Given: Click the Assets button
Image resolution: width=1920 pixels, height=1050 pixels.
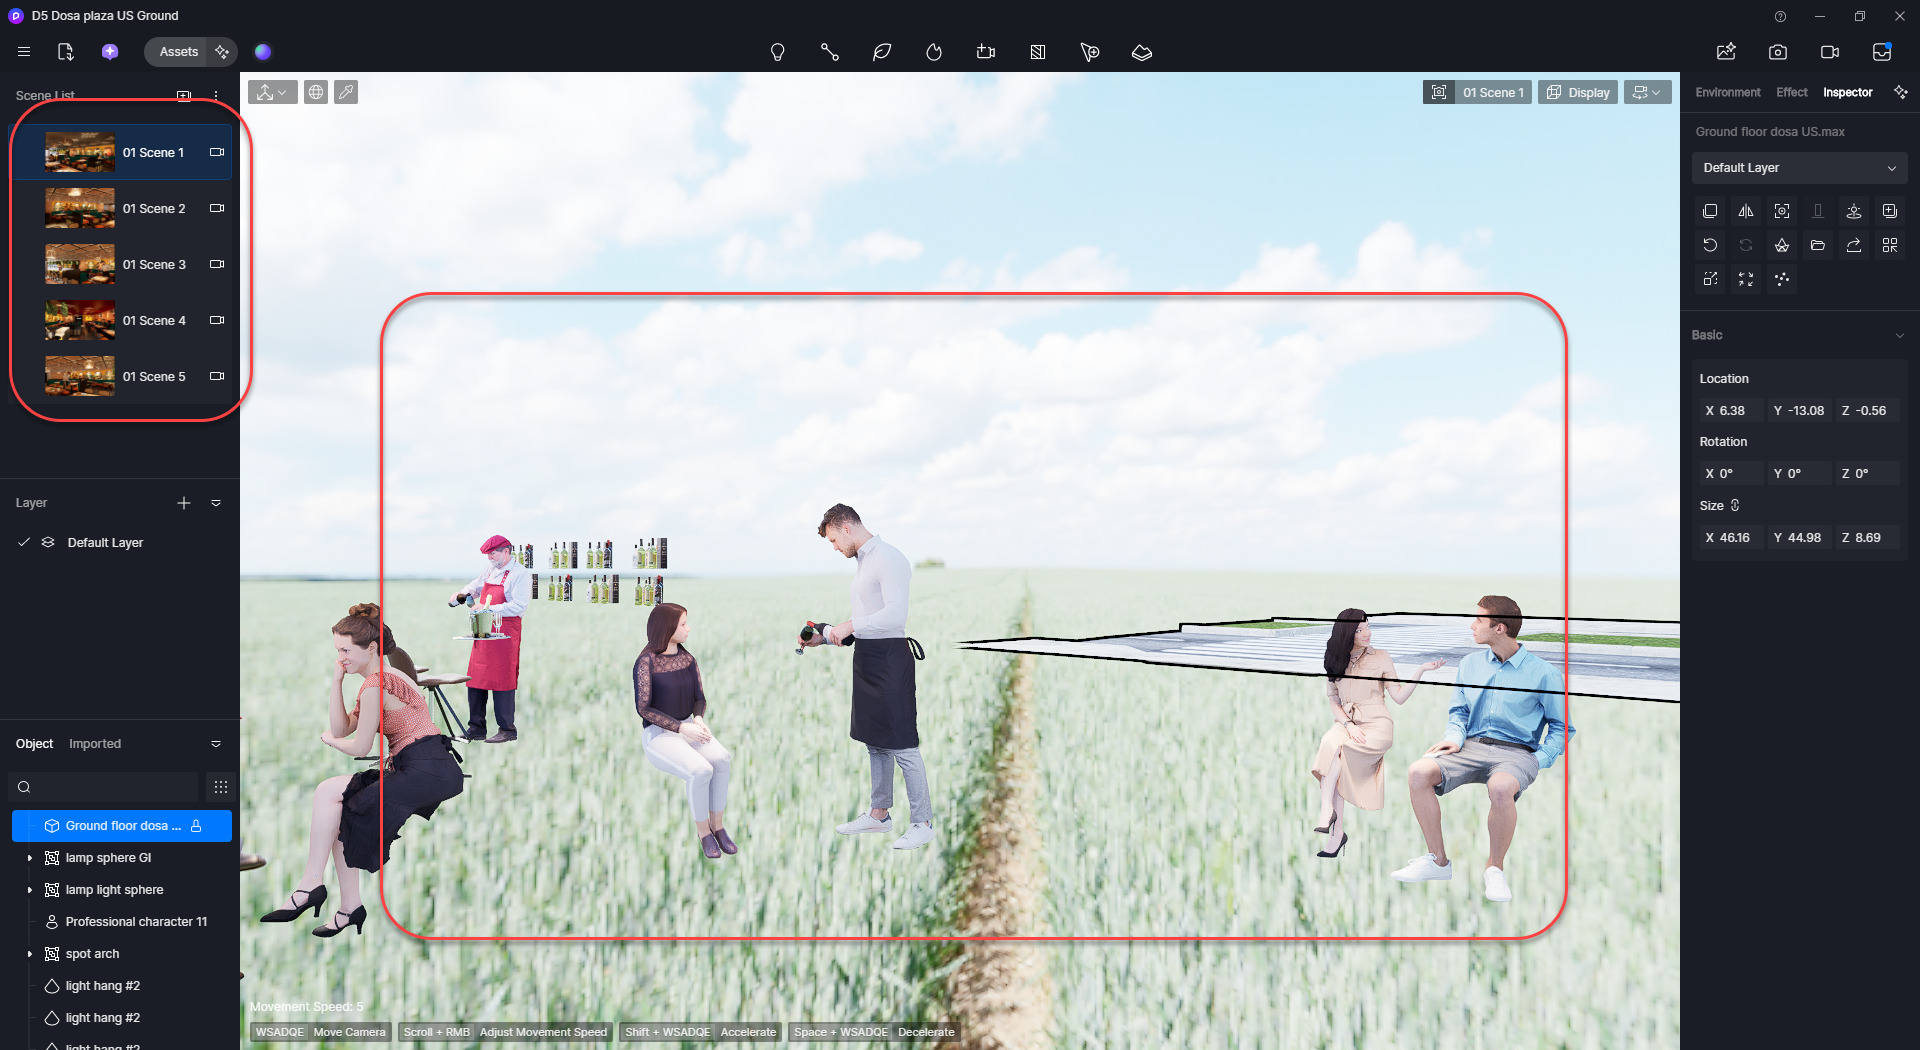Looking at the screenshot, I should [x=178, y=52].
